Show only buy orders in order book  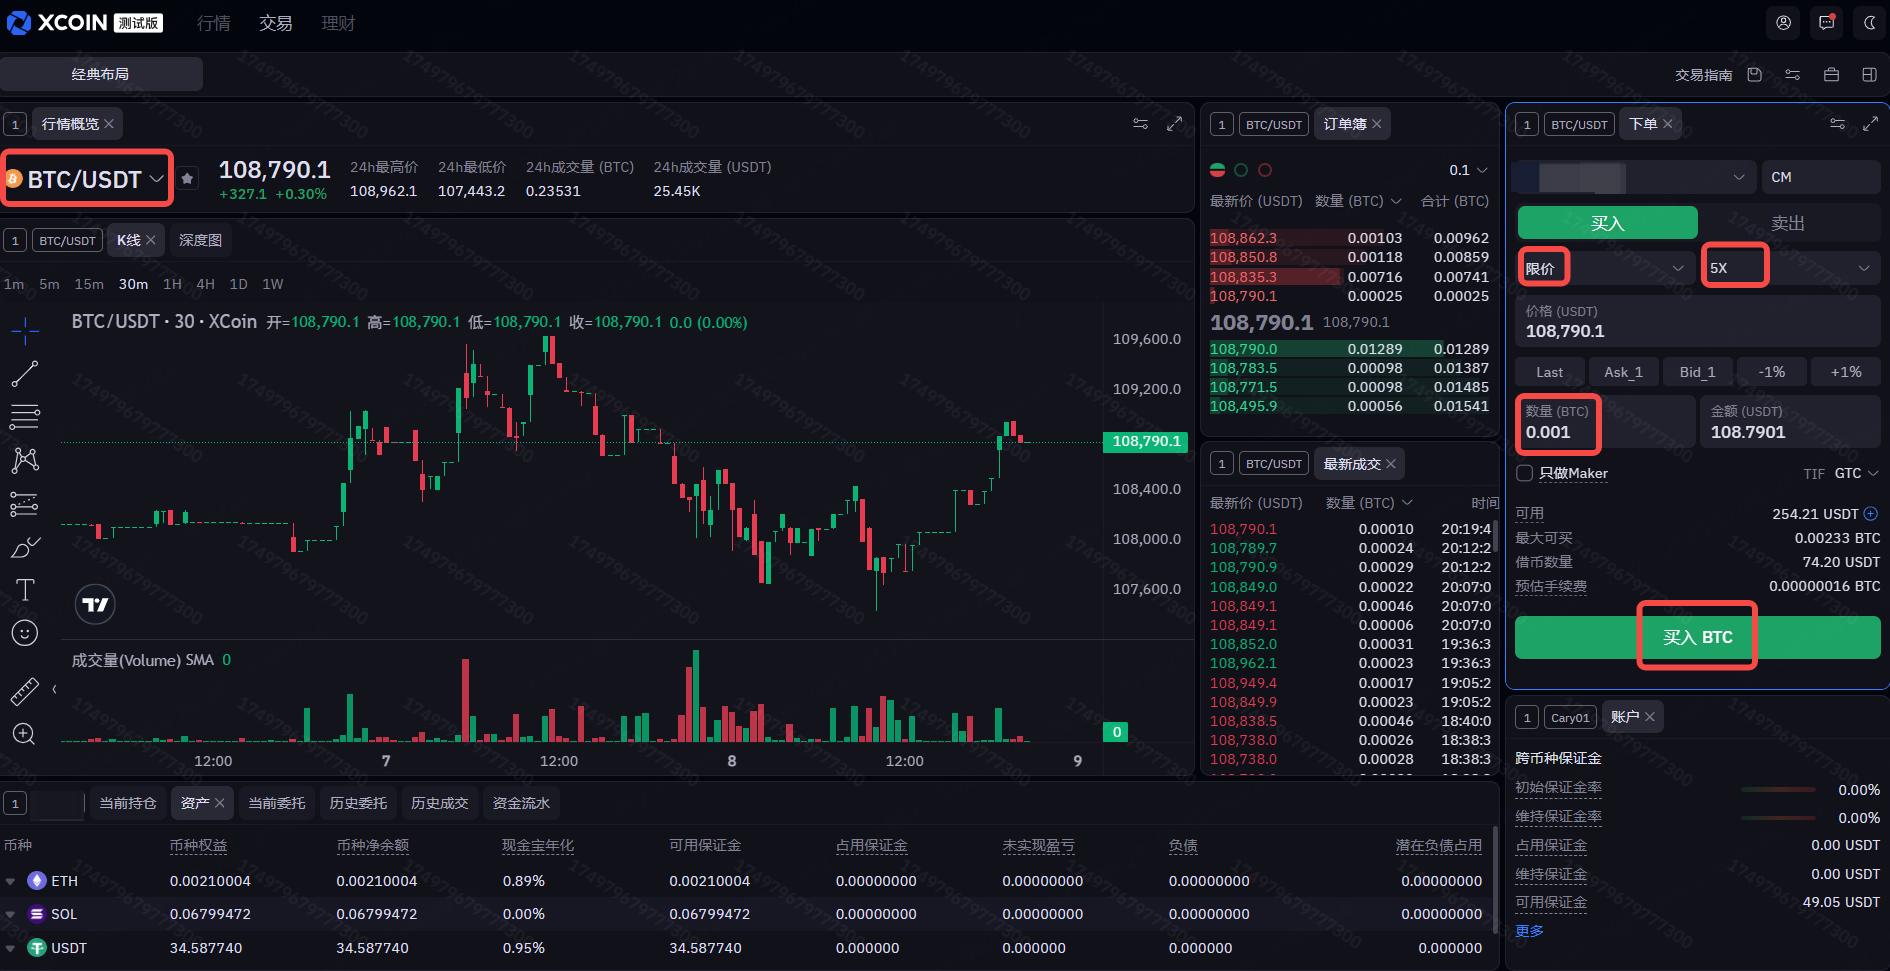(1241, 170)
